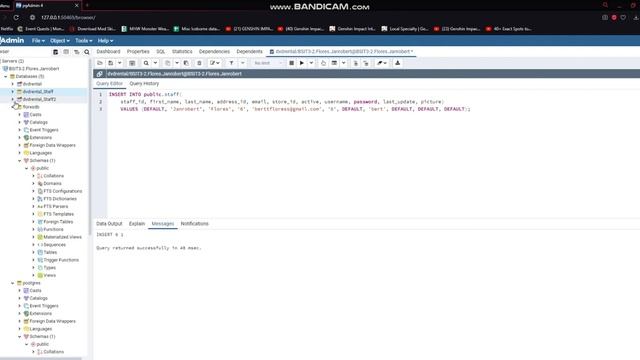Collapse the first Schemas (1) node
This screenshot has height=360, width=640.
(20, 161)
